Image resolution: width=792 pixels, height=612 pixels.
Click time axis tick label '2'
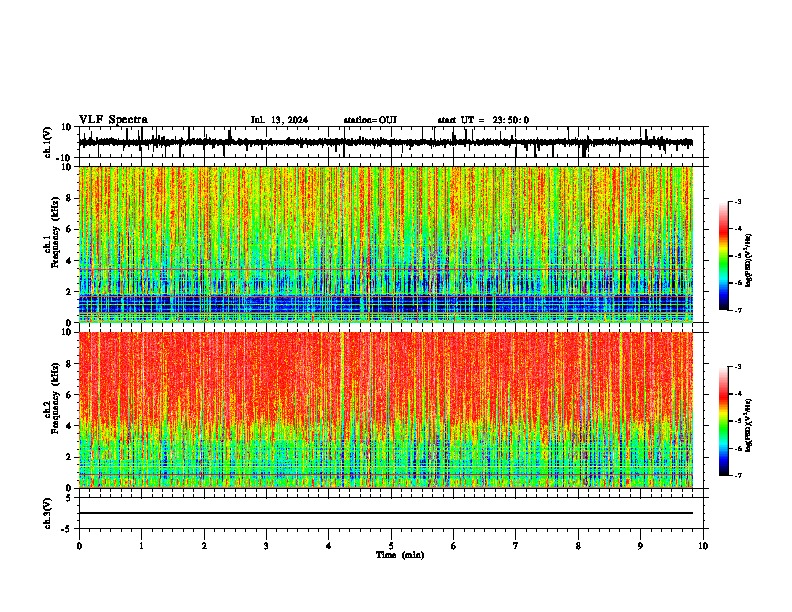click(204, 546)
